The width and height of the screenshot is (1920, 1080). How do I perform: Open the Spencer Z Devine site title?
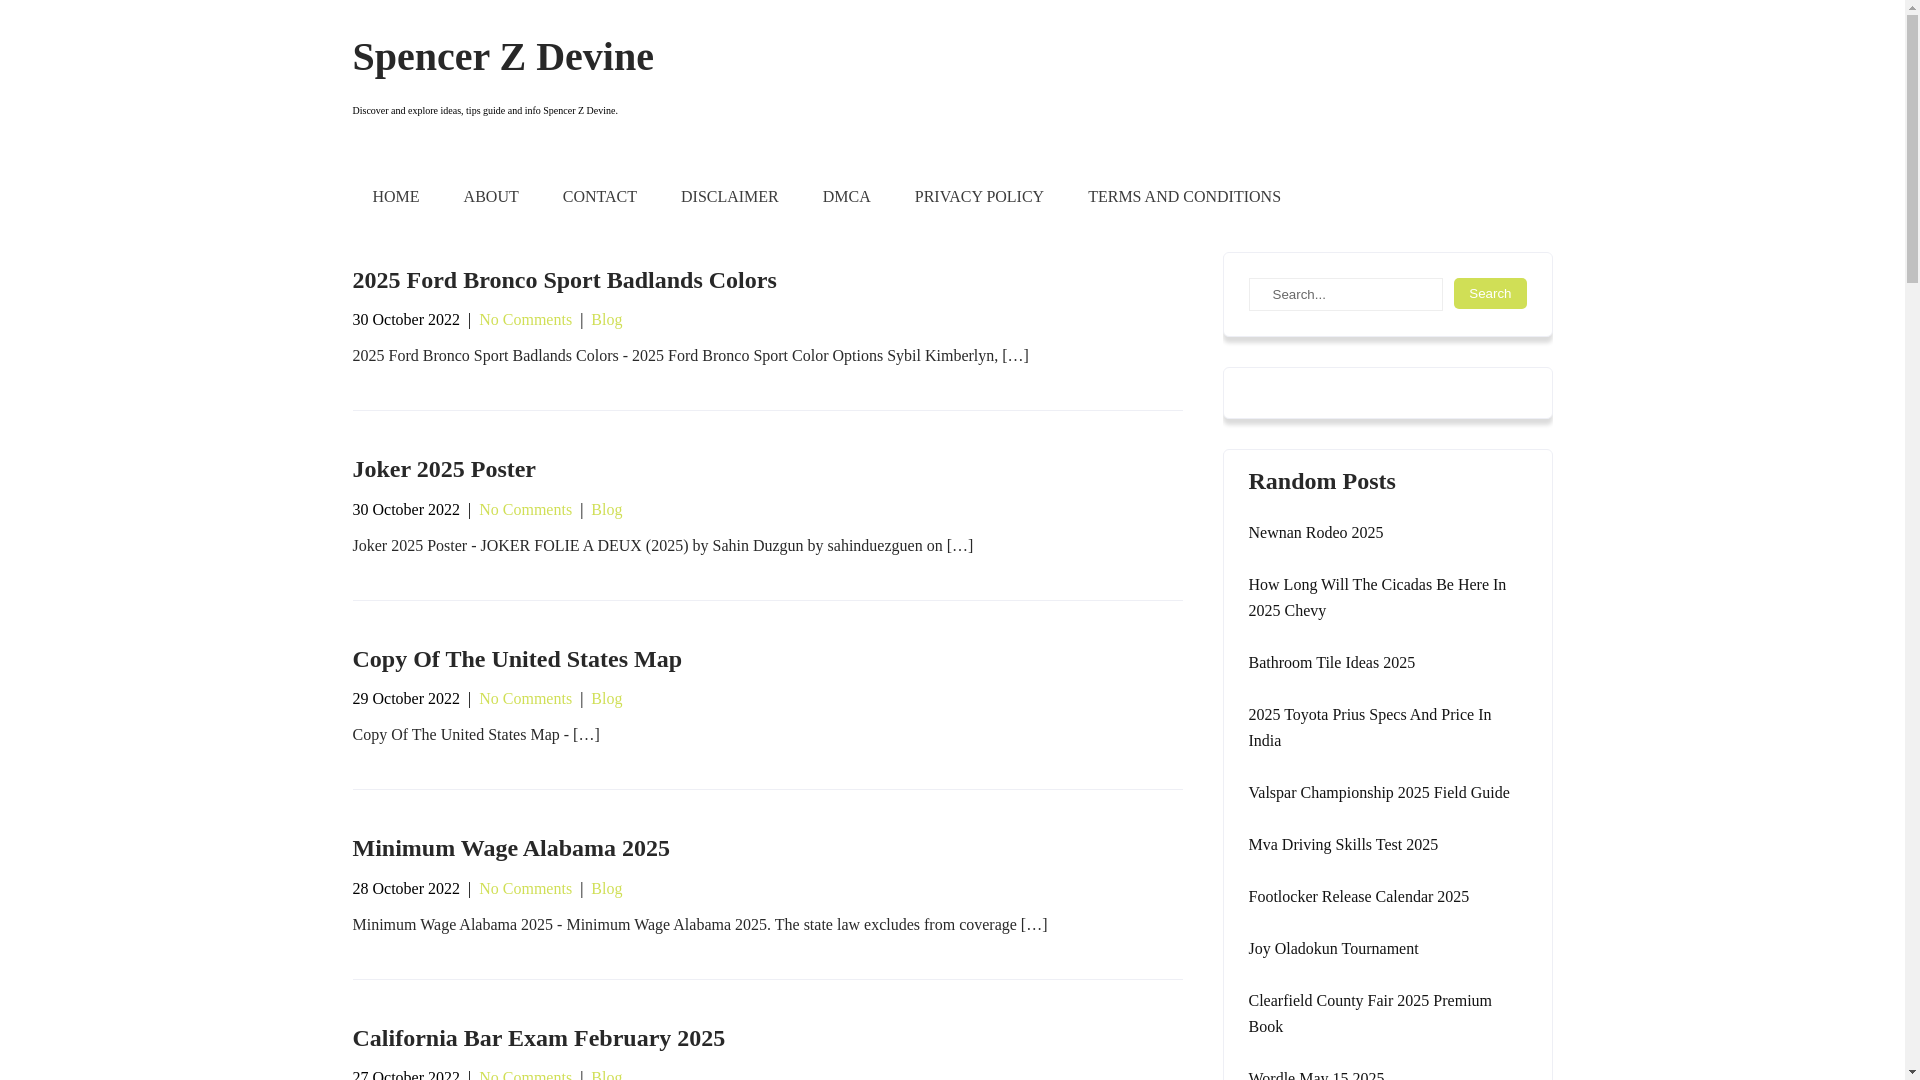point(502,57)
